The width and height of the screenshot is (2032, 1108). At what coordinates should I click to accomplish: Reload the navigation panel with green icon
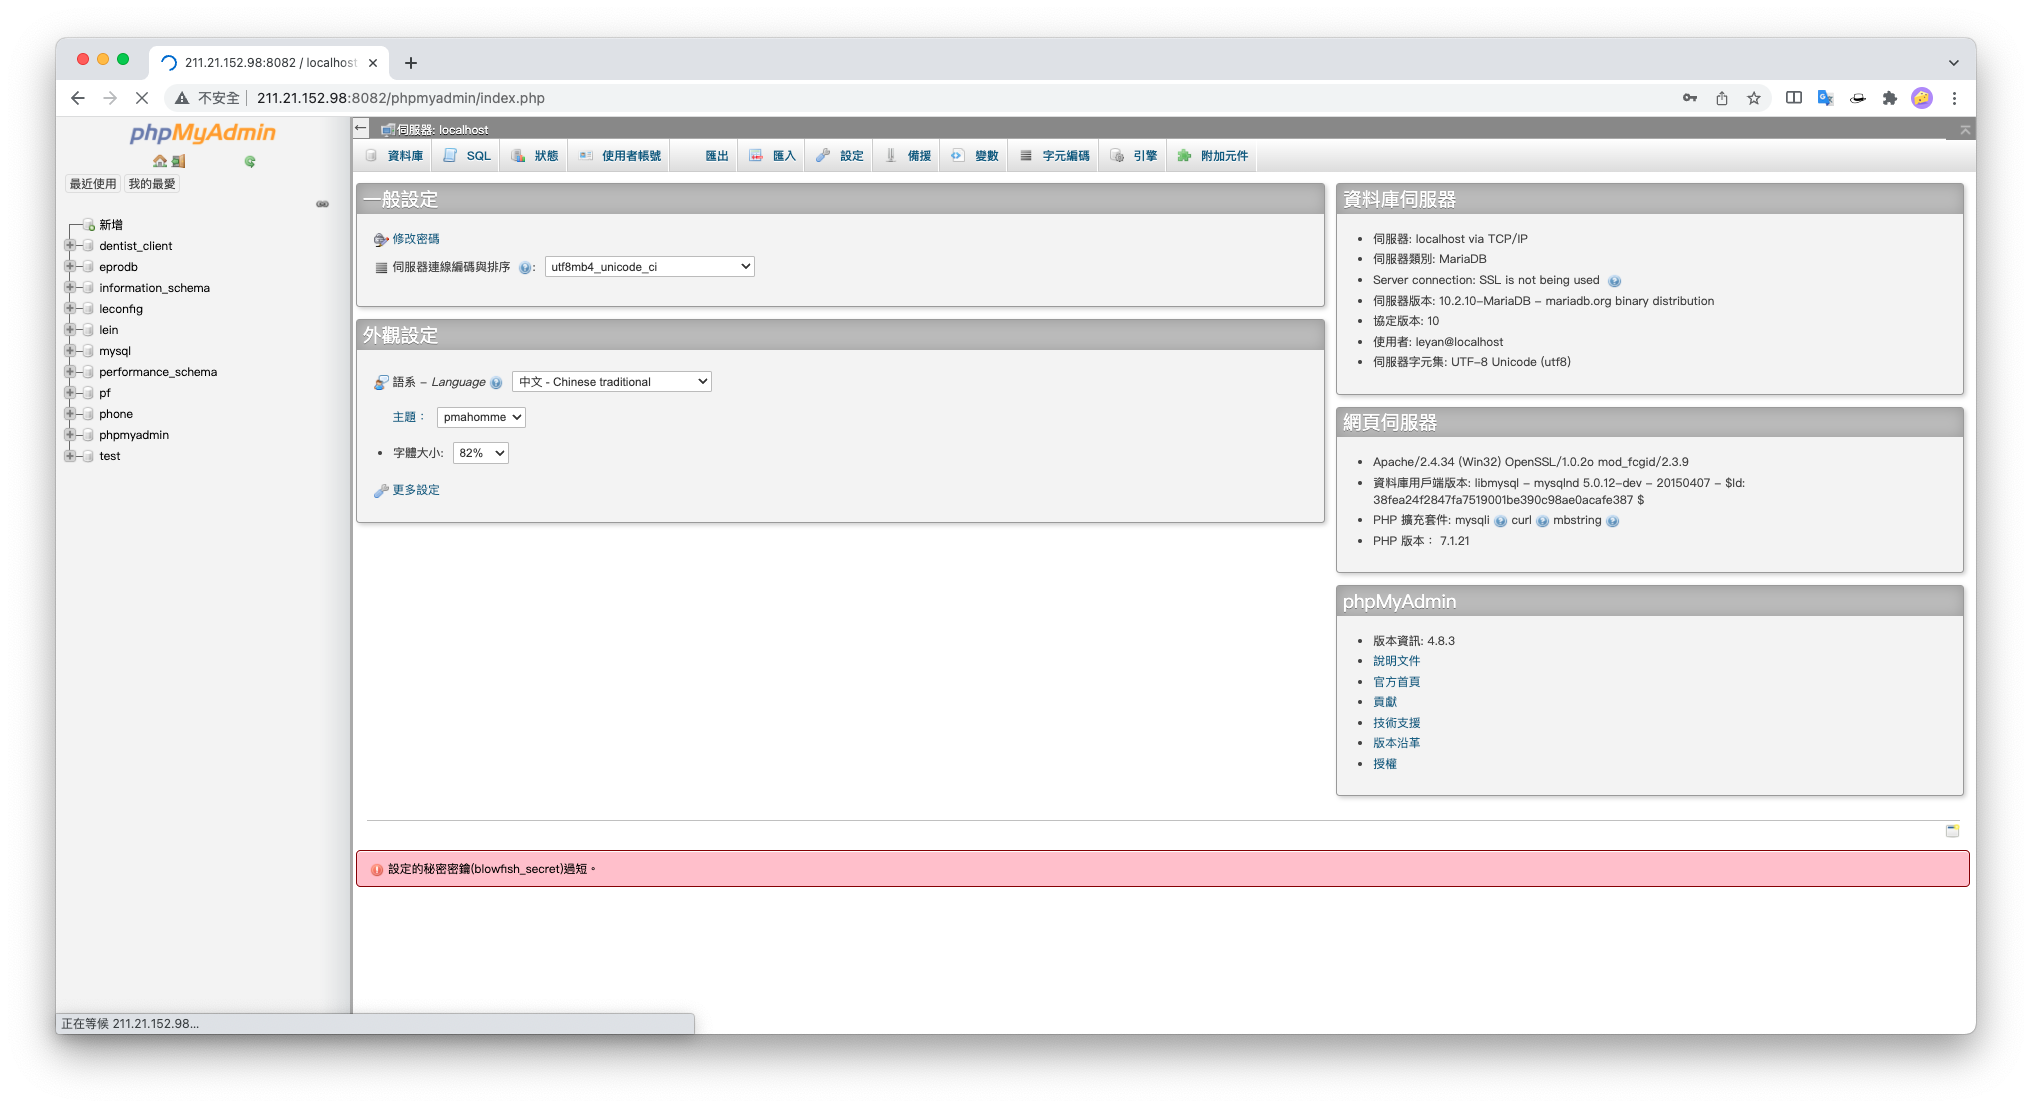point(250,161)
